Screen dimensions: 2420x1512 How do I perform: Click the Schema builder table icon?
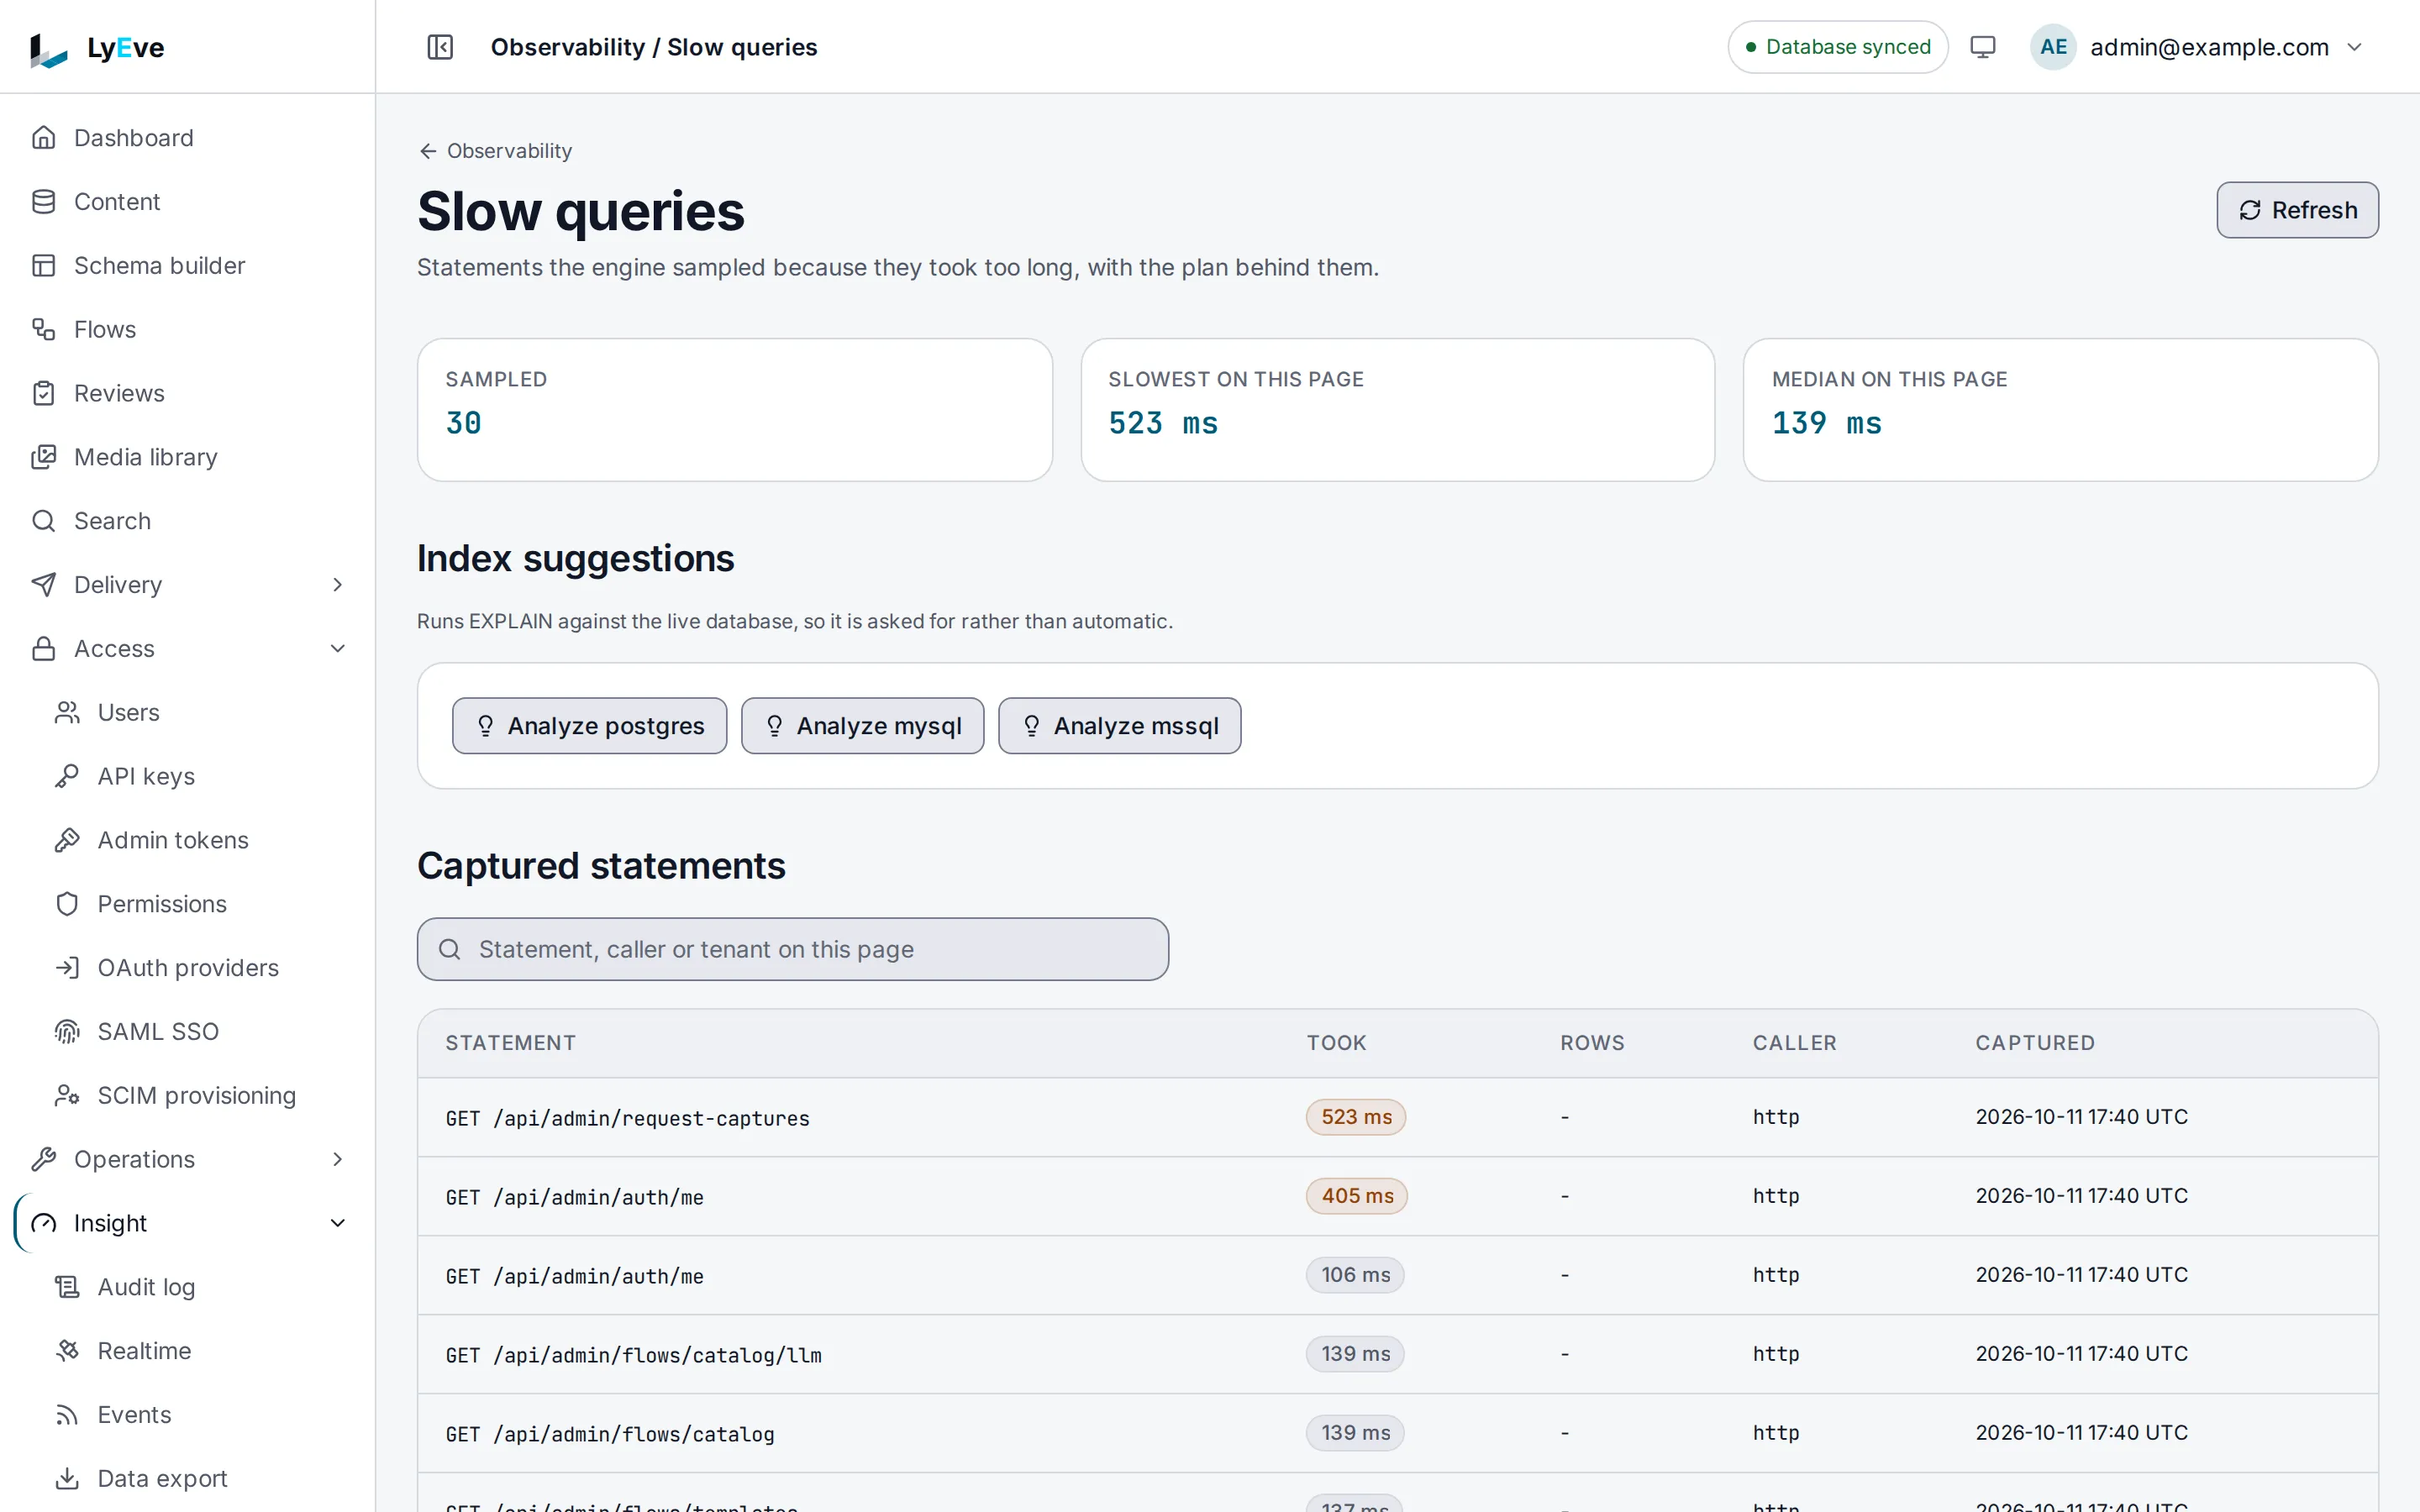[x=43, y=265]
